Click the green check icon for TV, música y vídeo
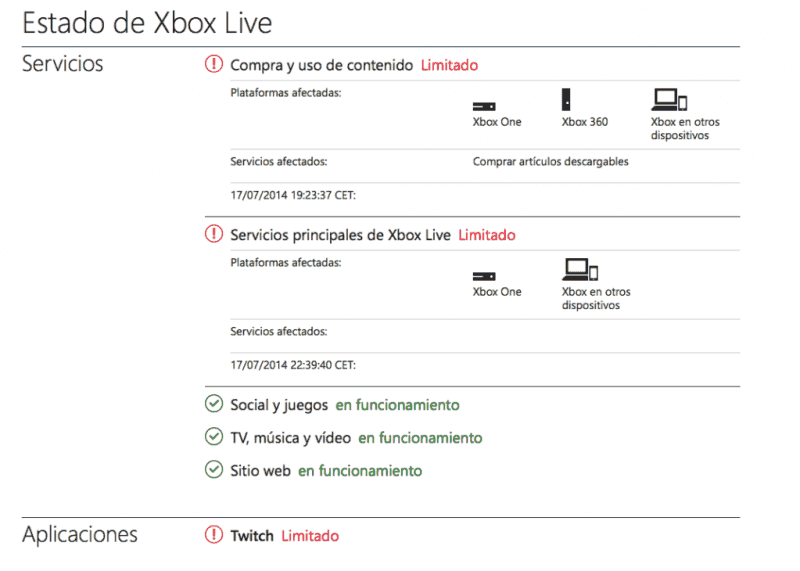 [214, 437]
